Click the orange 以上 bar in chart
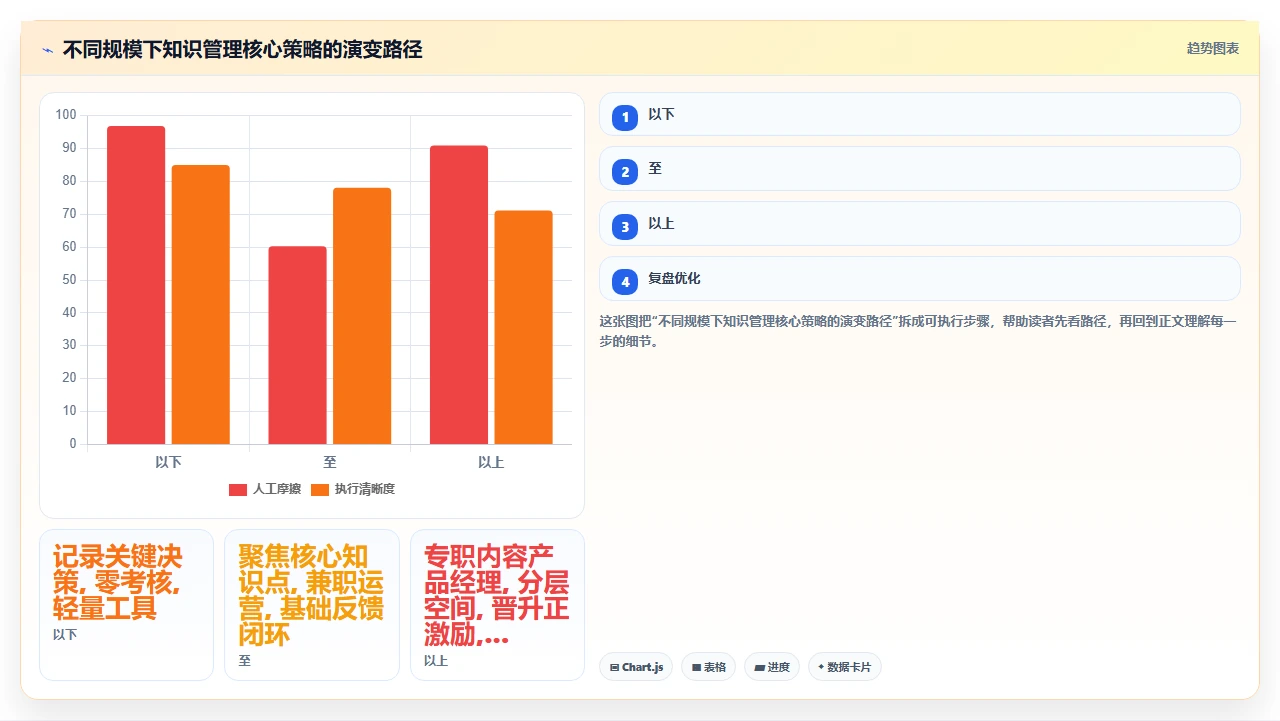Screen dimensions: 1280x721 coord(523,327)
